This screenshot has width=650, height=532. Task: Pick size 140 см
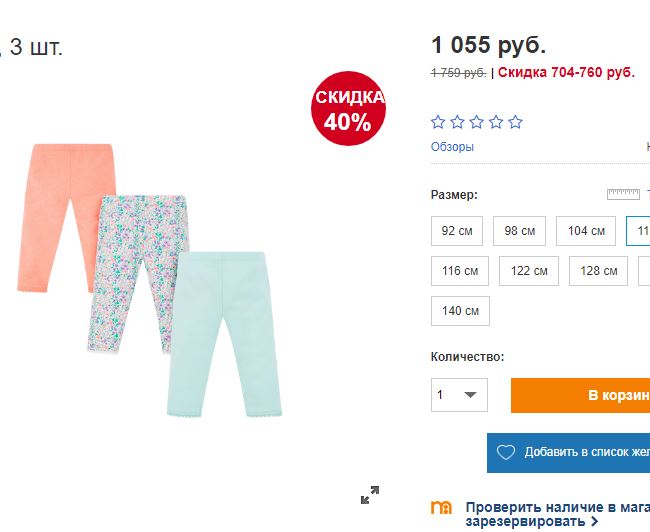[x=460, y=311]
